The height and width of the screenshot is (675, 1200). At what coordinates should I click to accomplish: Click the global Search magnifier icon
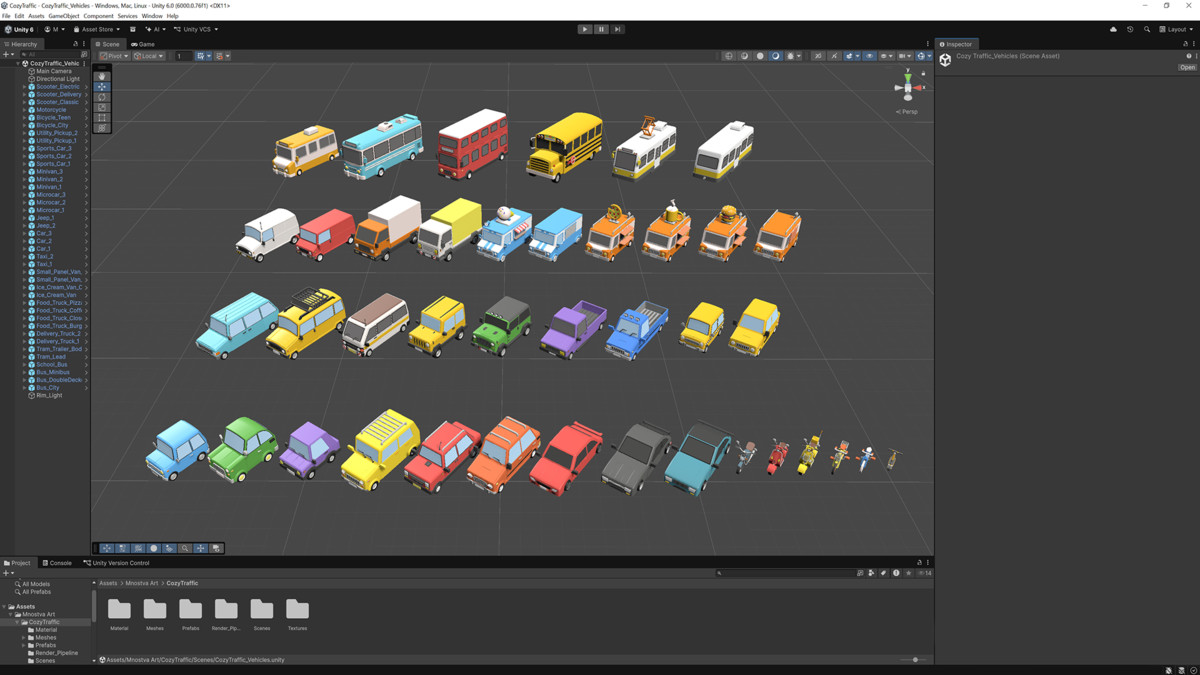[1147, 29]
